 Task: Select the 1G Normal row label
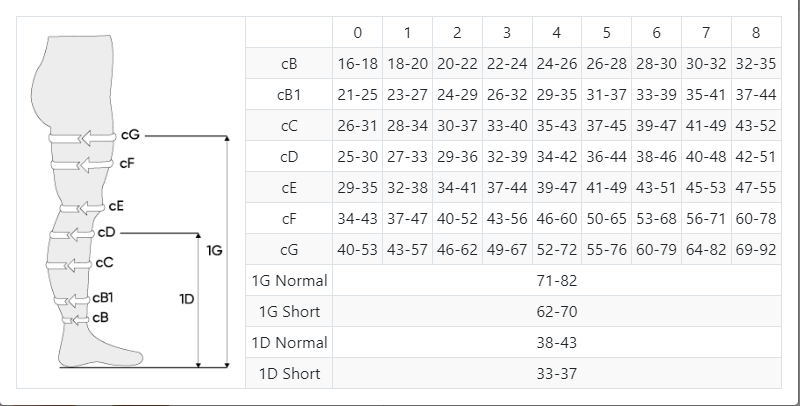(289, 281)
